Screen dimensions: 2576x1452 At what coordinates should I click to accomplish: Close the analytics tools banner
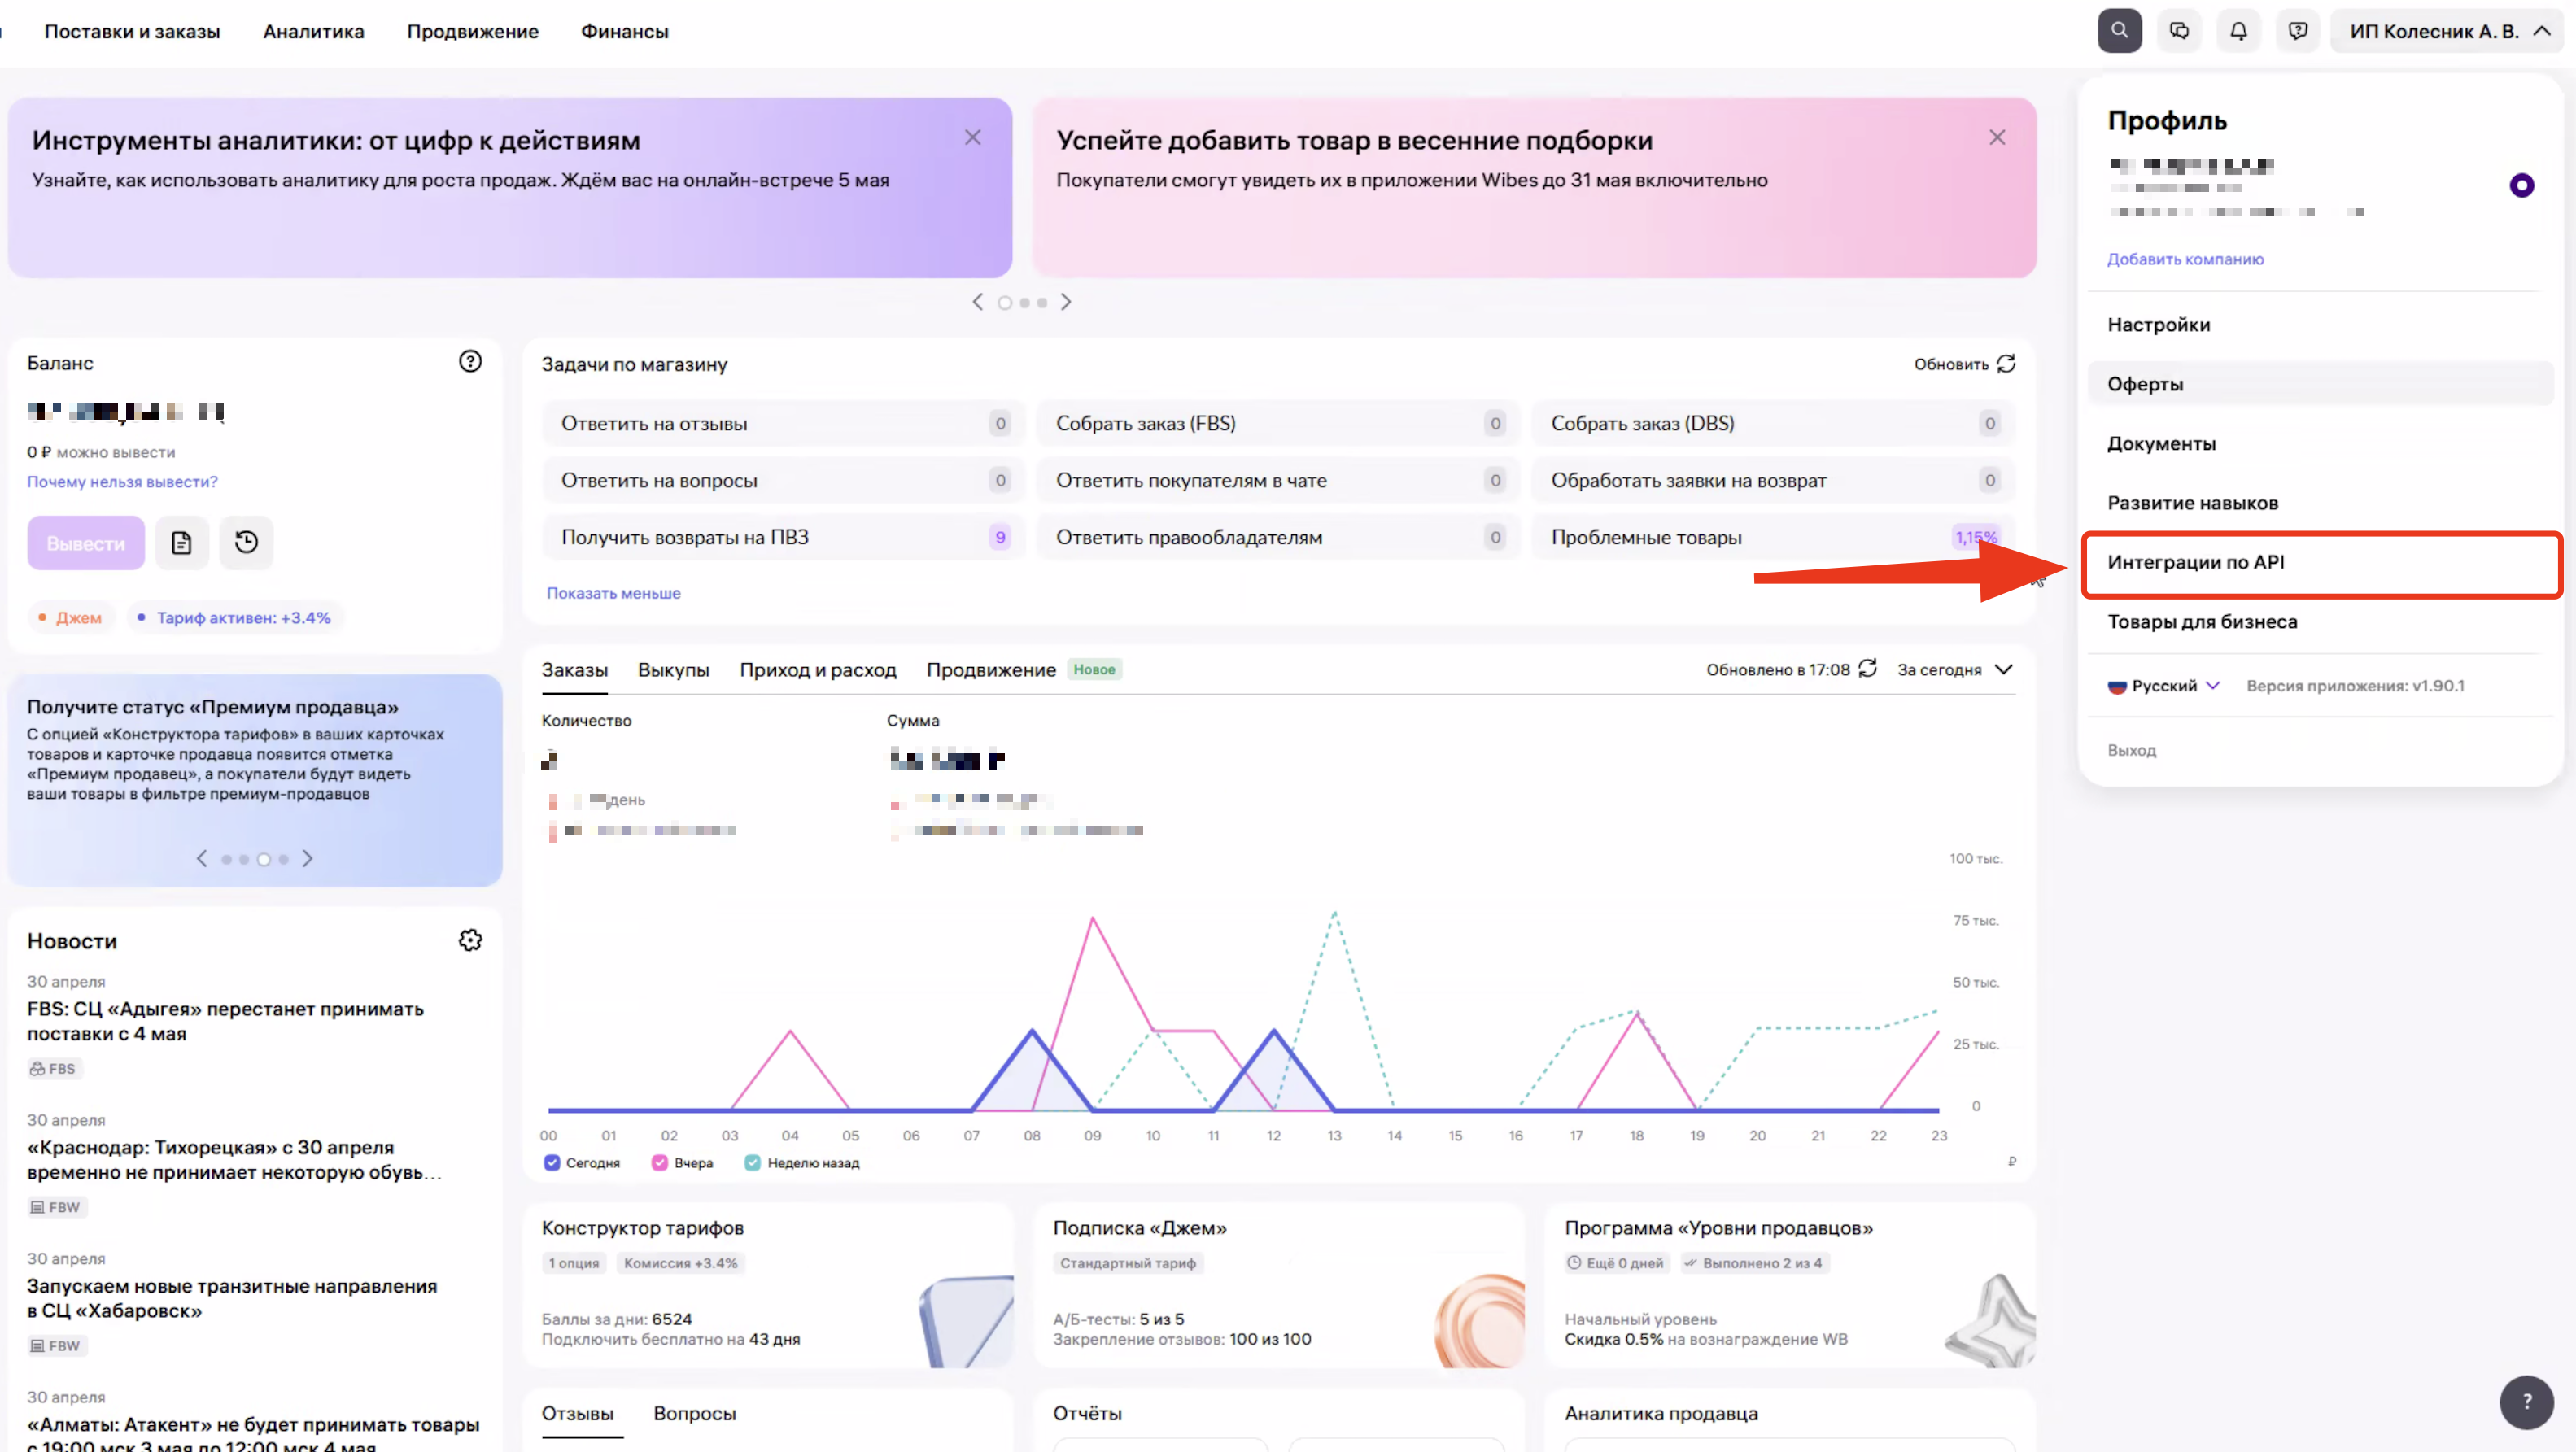pos(972,138)
